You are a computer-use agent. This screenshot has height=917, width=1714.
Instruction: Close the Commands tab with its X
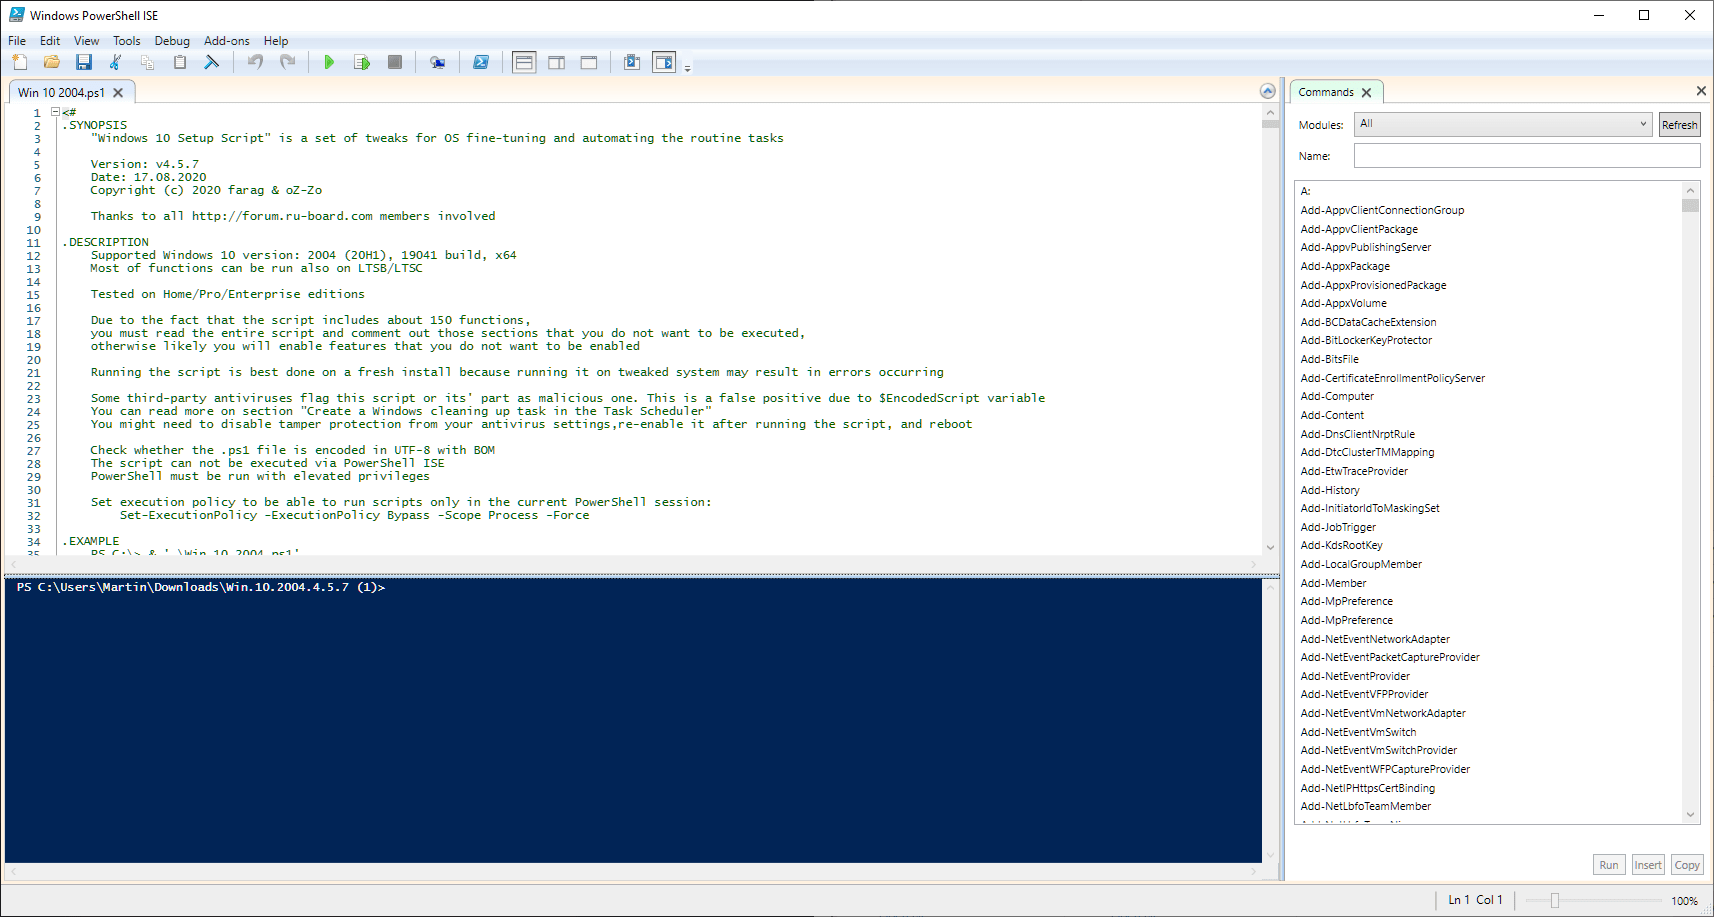point(1366,92)
